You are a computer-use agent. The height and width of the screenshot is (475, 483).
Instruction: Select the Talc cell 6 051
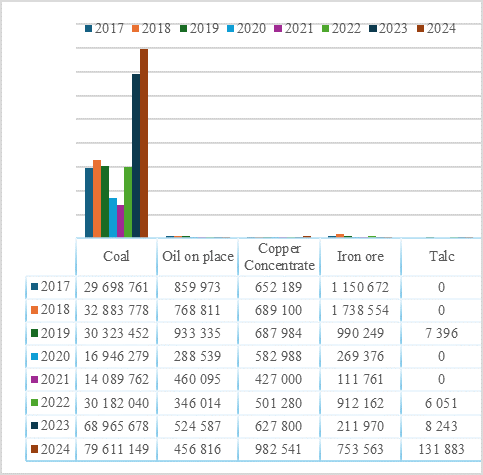[x=442, y=403]
